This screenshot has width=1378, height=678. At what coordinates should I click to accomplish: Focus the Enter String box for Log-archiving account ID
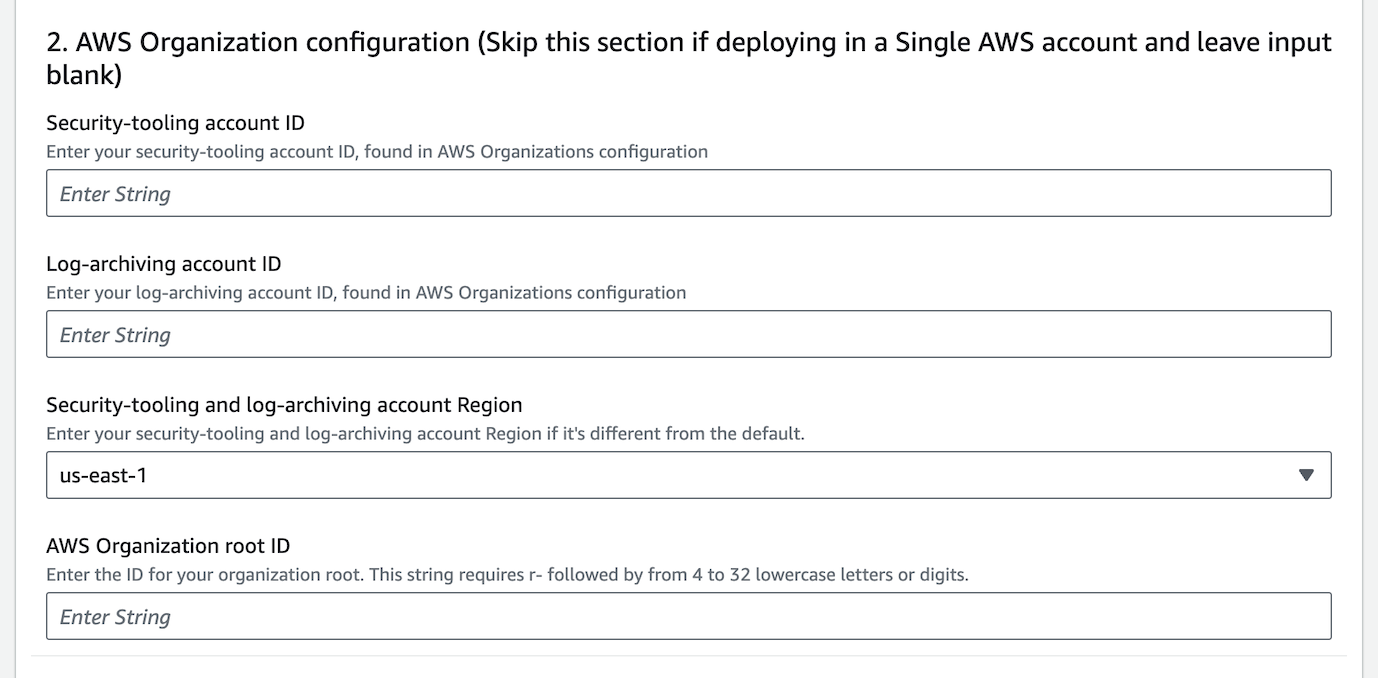115,334
